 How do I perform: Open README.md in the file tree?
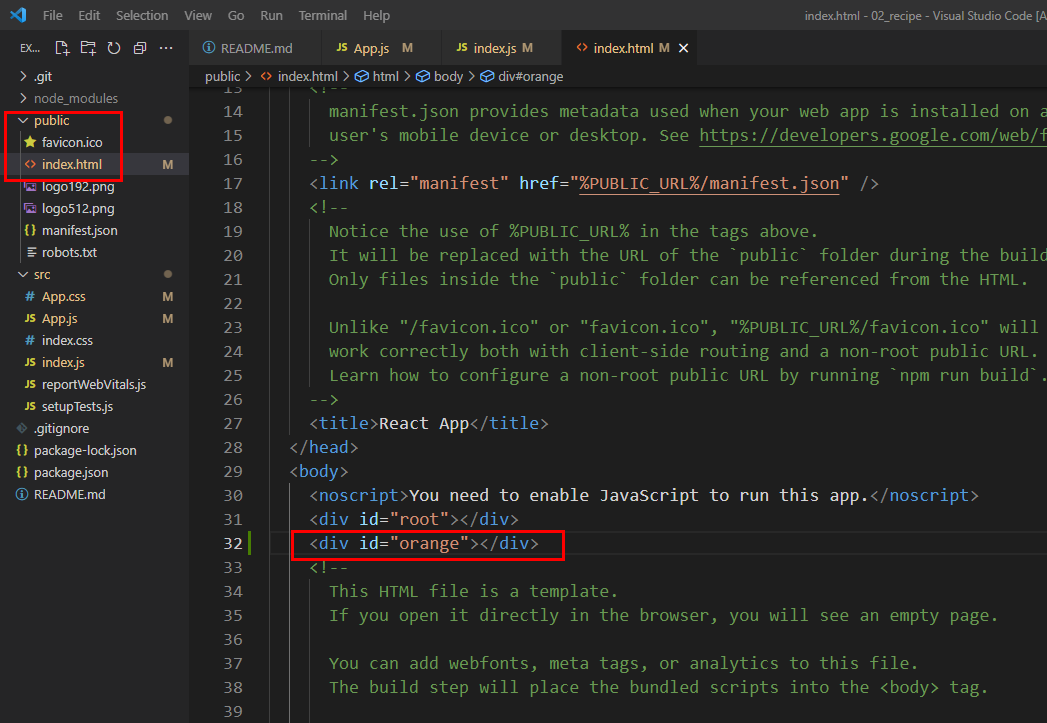click(x=94, y=495)
